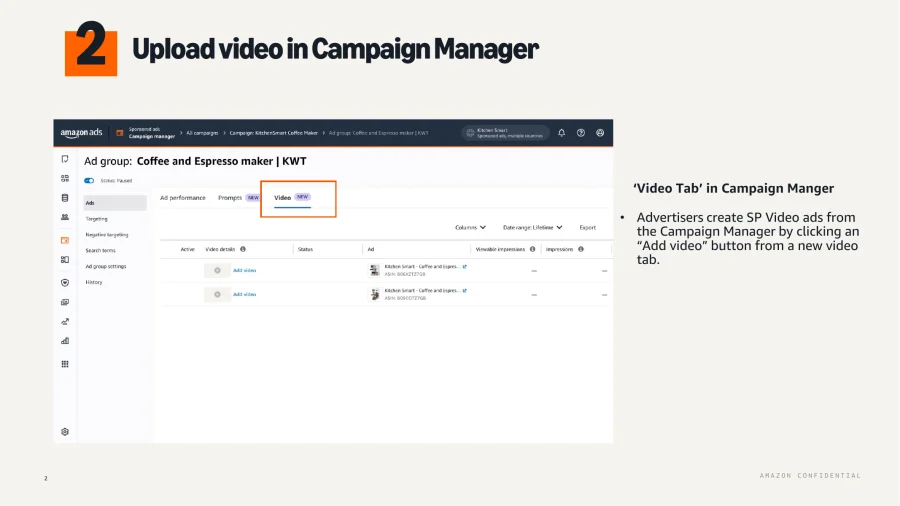
Task: Open the shield icon in sidebar
Action: [x=65, y=282]
